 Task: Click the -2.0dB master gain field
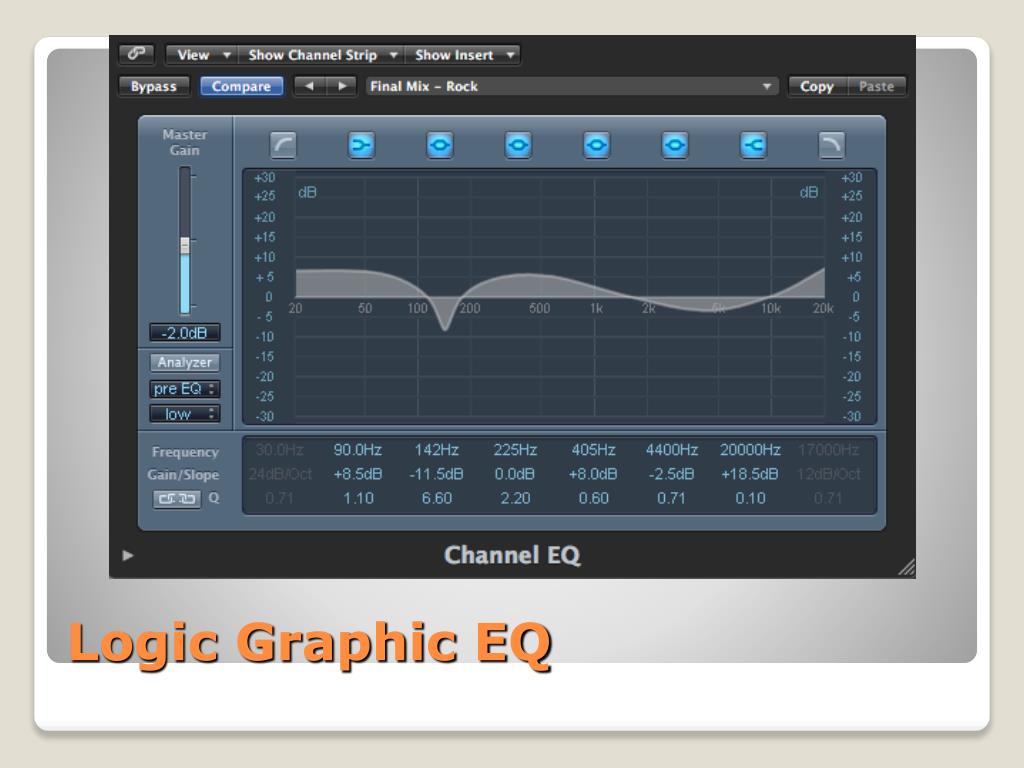185,333
